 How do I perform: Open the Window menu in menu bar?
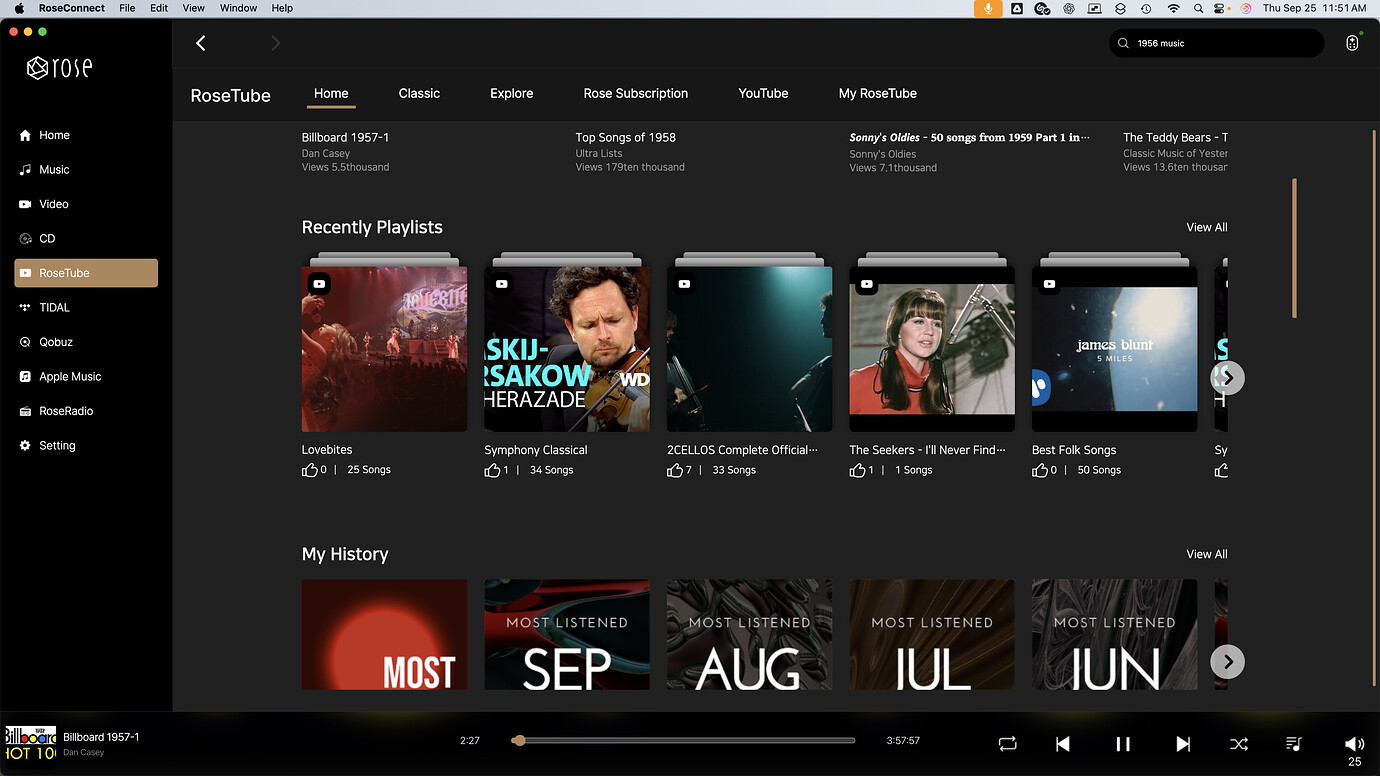click(x=238, y=8)
